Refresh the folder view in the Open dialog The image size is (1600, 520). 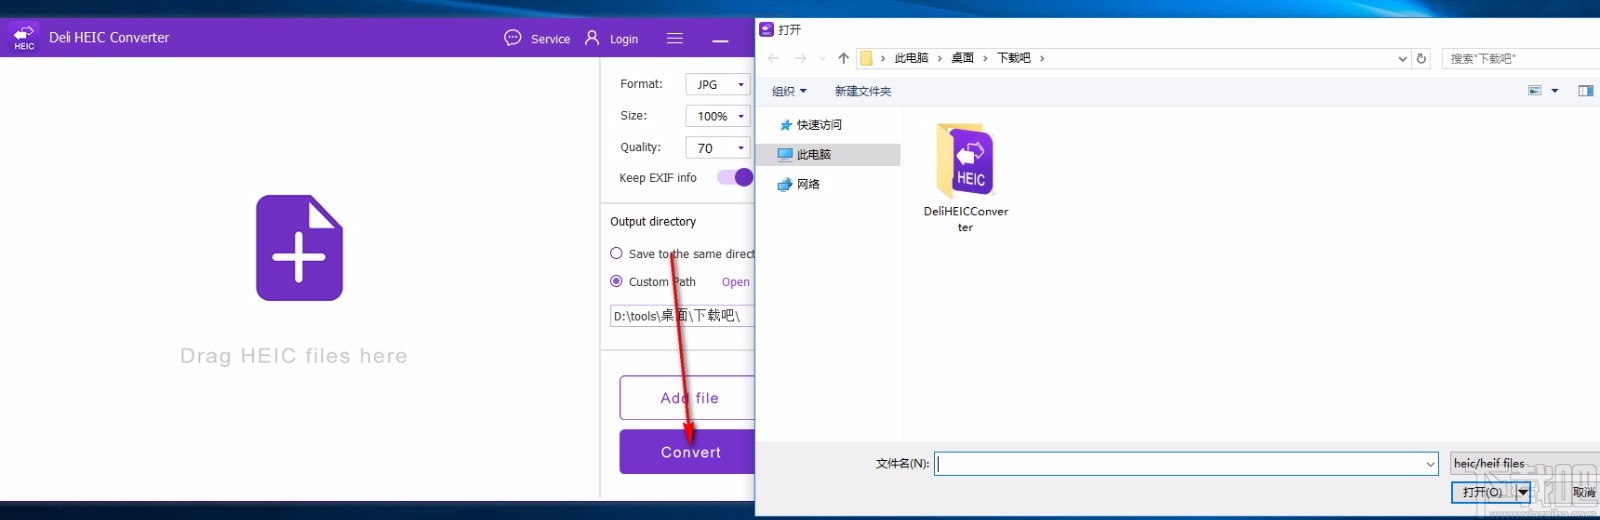(x=1421, y=58)
